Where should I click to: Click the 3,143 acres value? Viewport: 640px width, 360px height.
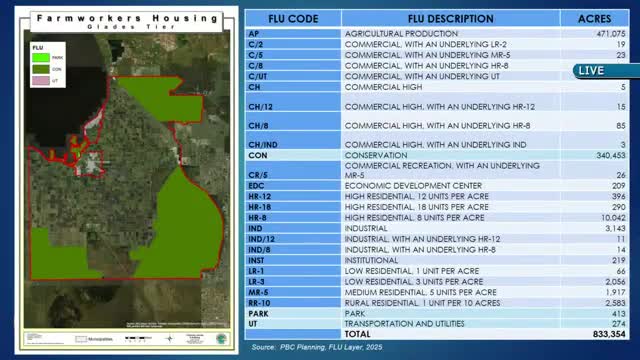pos(616,228)
